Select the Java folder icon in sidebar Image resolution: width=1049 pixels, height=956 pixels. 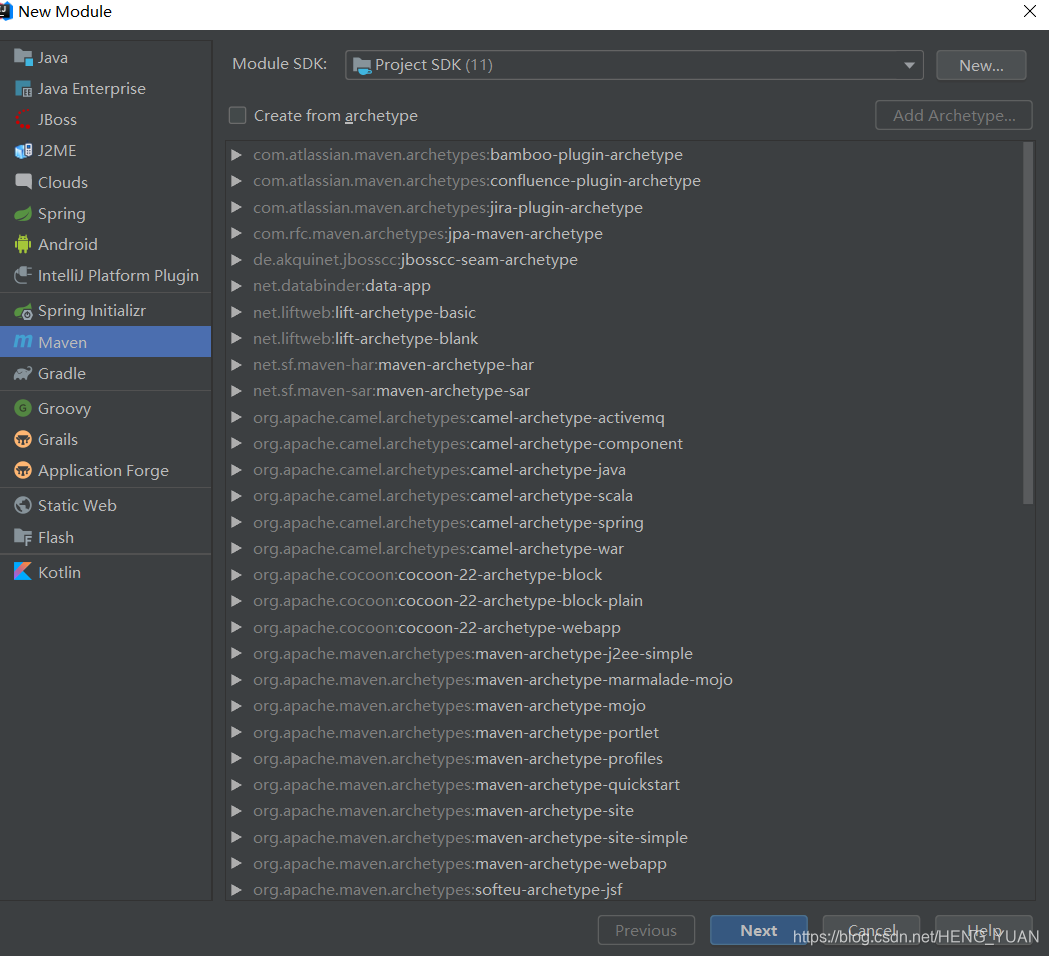tap(23, 58)
